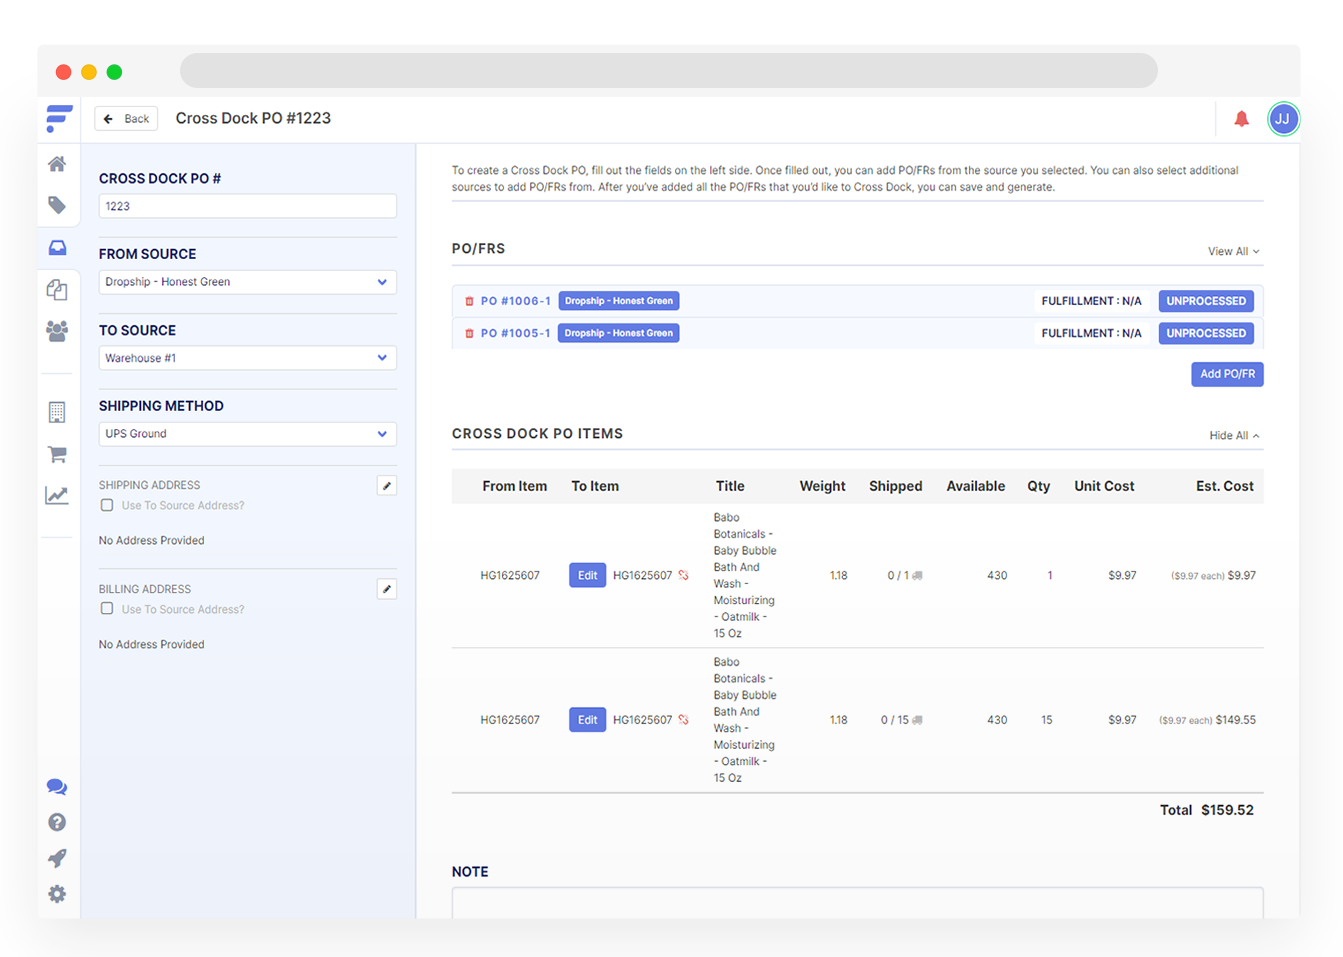This screenshot has height=957, width=1343.
Task: Open To Source Warehouse #1 dropdown
Action: pos(247,358)
